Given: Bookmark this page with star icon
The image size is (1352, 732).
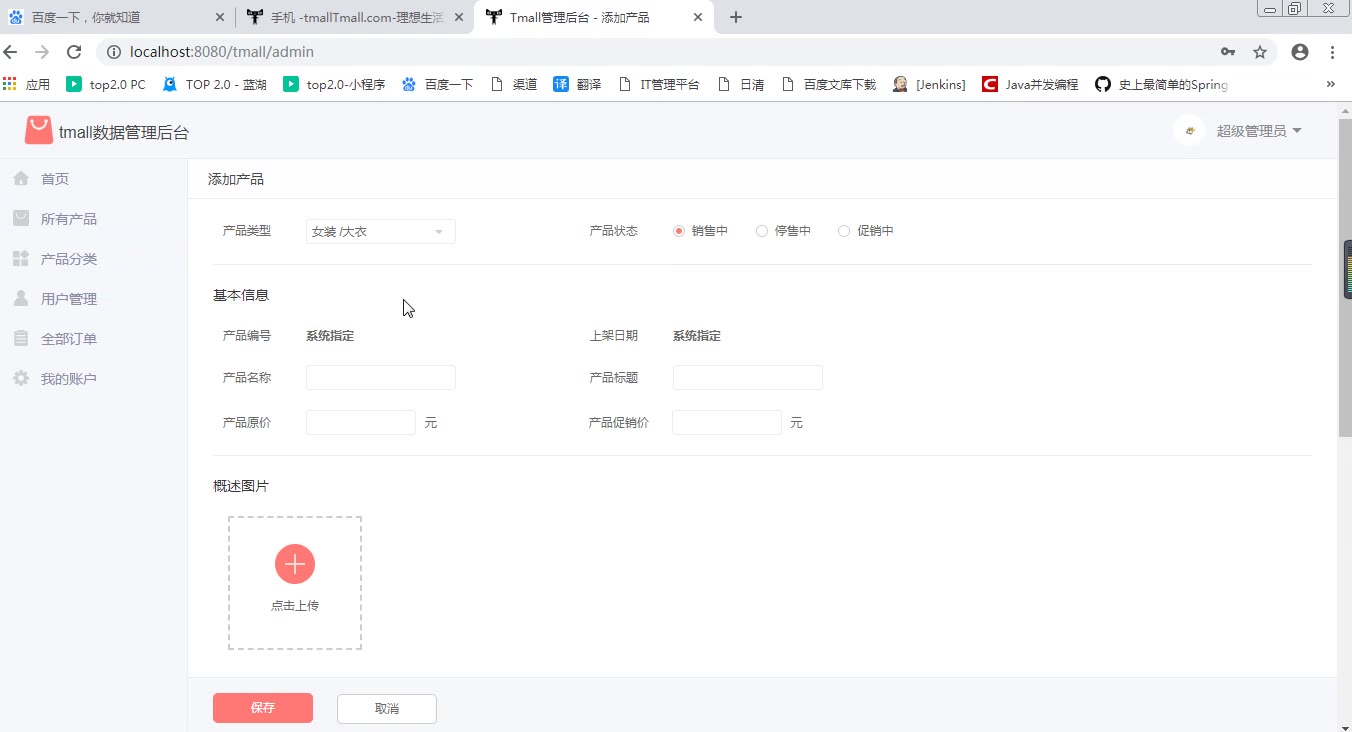Looking at the screenshot, I should [1260, 52].
